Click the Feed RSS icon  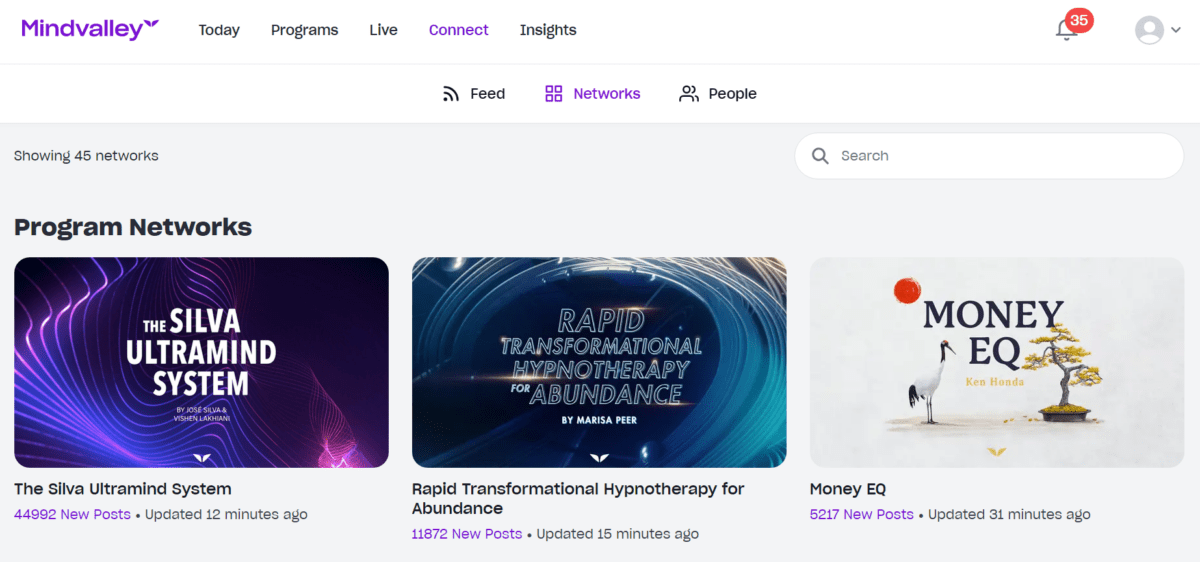(451, 94)
